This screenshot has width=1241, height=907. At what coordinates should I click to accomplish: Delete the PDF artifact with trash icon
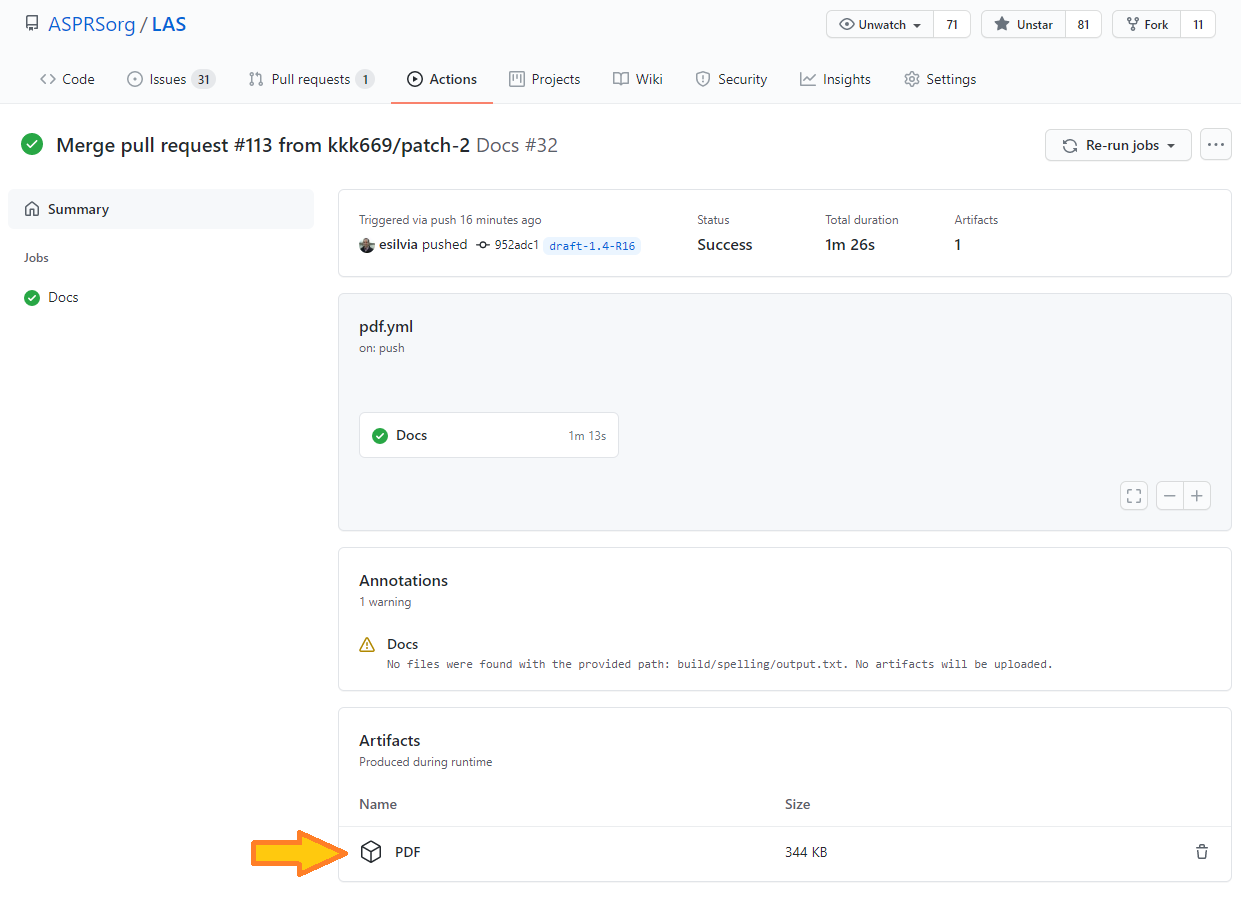[x=1202, y=852]
